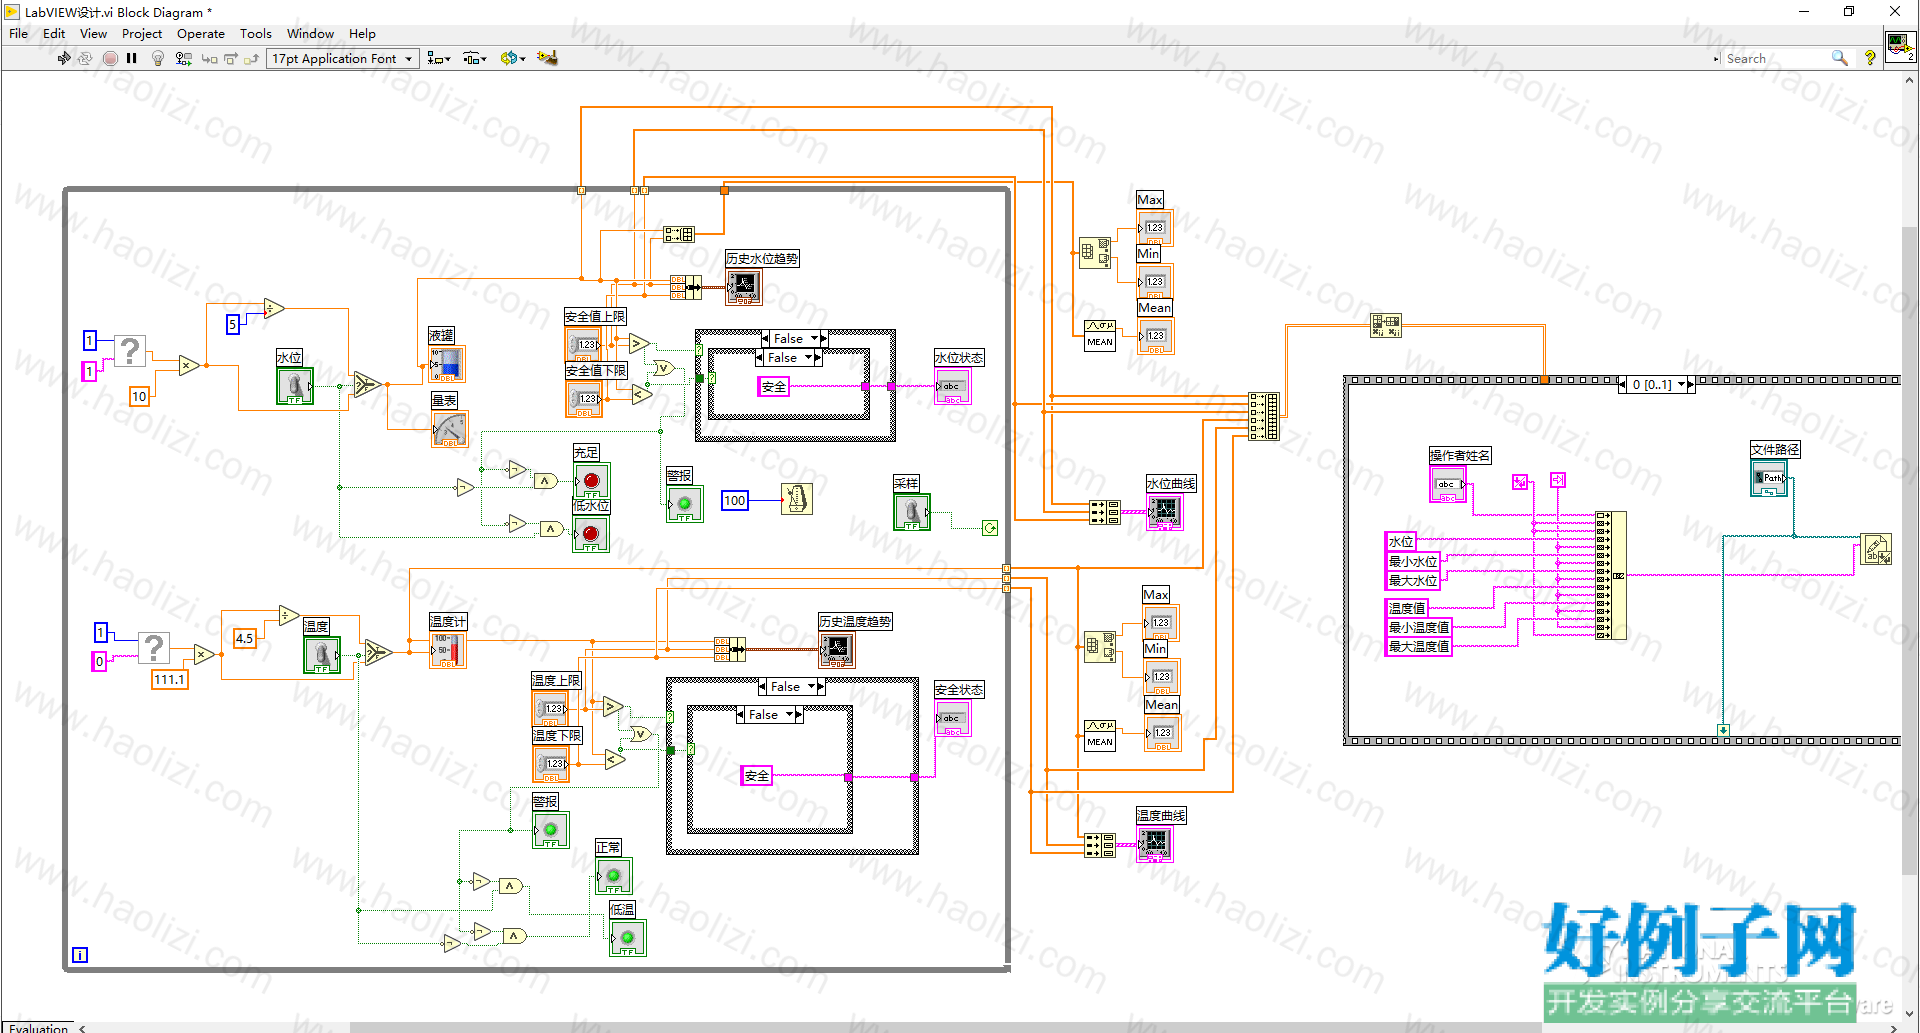Select the Write to Text File function

tap(1876, 550)
